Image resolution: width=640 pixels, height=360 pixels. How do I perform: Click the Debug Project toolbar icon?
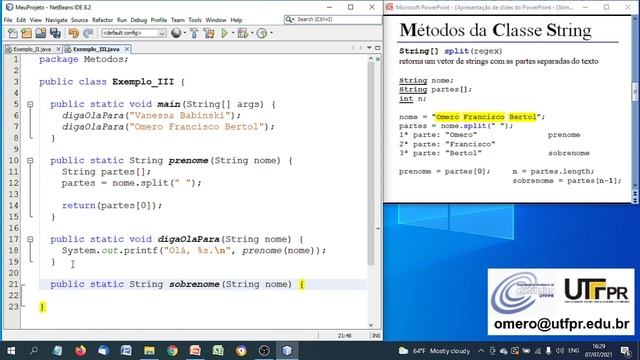[x=242, y=33]
